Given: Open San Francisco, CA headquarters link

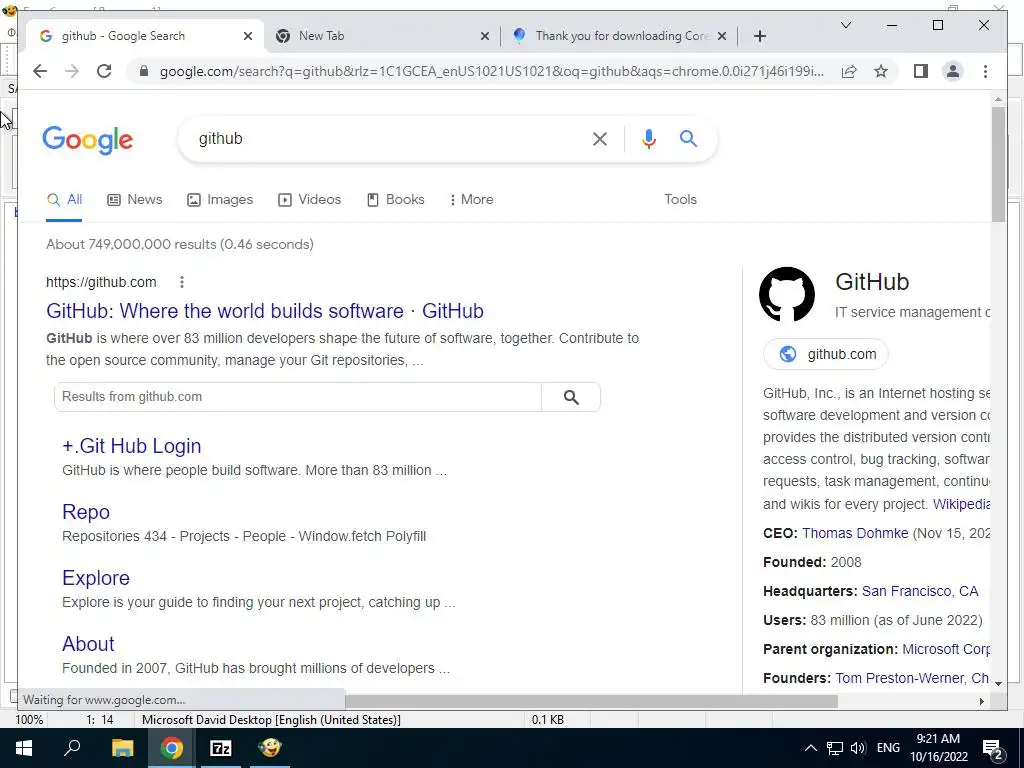Looking at the screenshot, I should (920, 591).
